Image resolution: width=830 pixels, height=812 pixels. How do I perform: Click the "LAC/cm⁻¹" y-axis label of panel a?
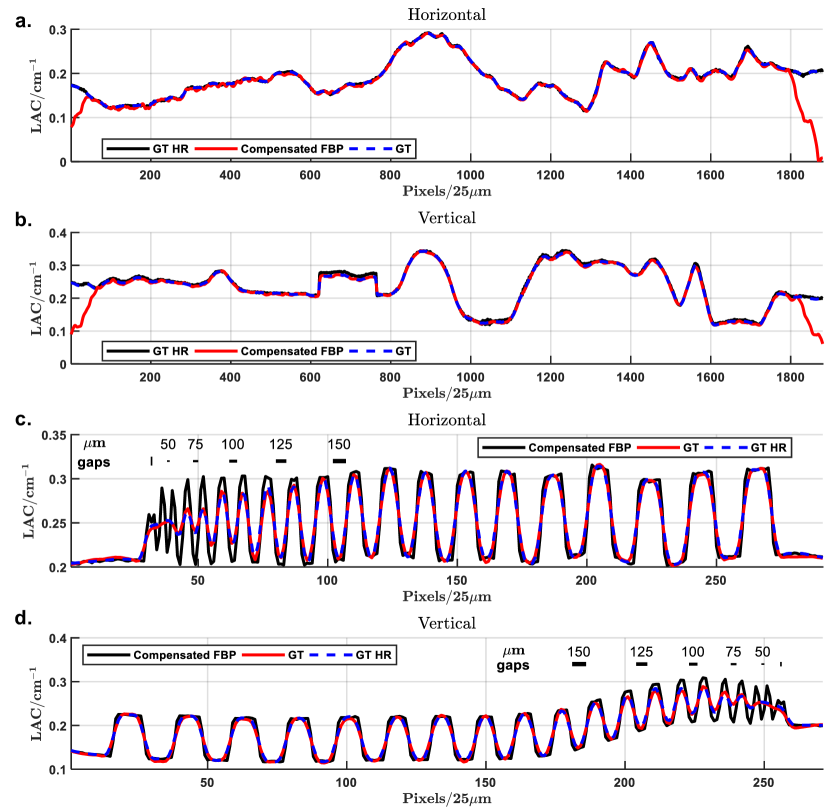[36, 96]
